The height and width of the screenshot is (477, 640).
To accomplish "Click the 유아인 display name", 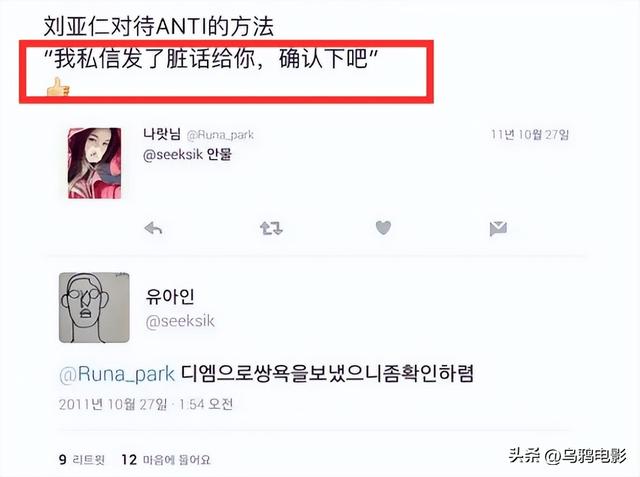I will (170, 297).
